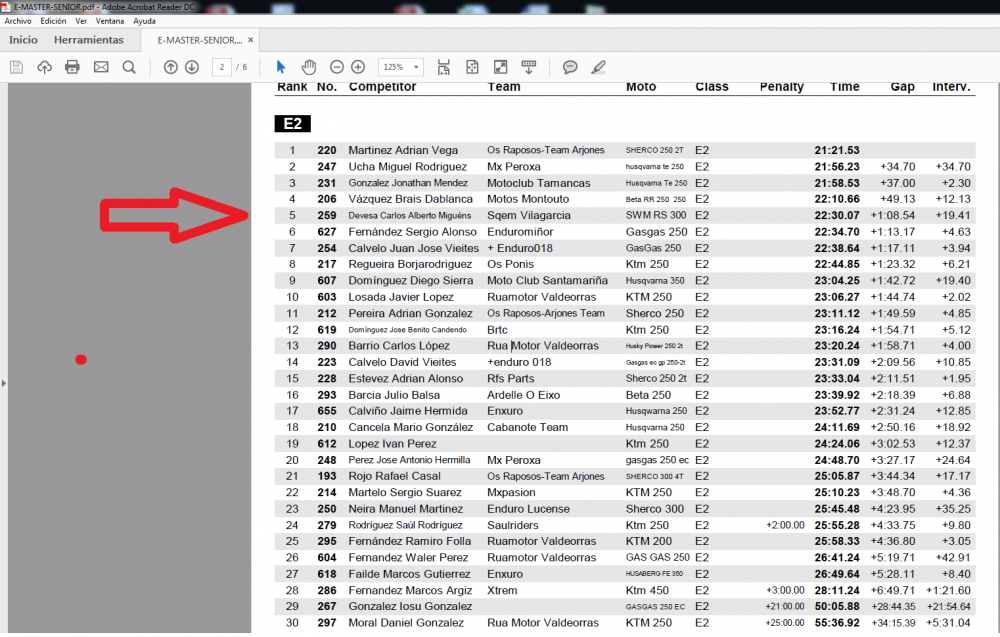Click competitor Ucha Miguel Rodriguez
This screenshot has width=1000, height=637.
pos(408,167)
